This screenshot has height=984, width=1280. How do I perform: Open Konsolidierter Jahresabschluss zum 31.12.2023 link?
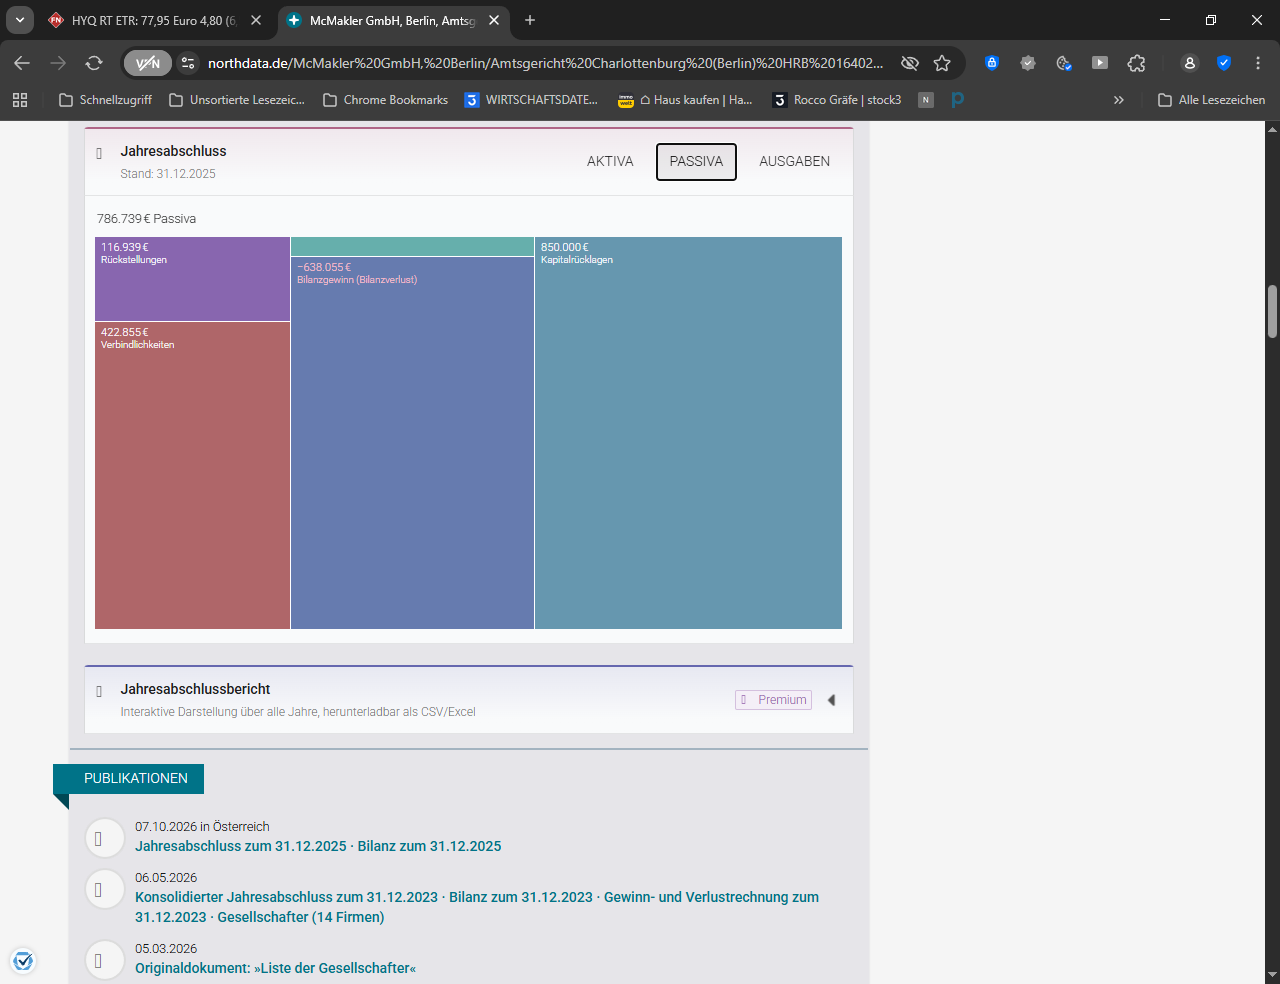477,907
